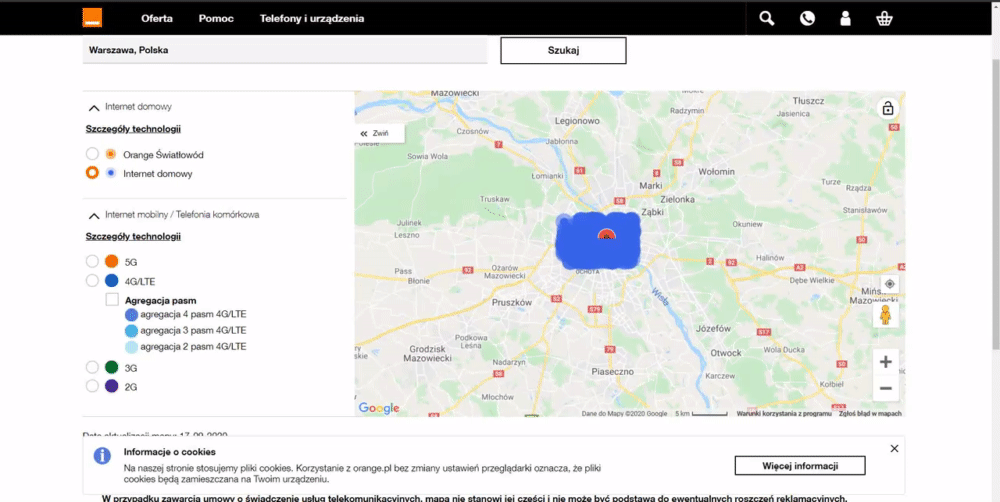Open the Oferta menu
Screen dimensions: 1000x502
157,18
